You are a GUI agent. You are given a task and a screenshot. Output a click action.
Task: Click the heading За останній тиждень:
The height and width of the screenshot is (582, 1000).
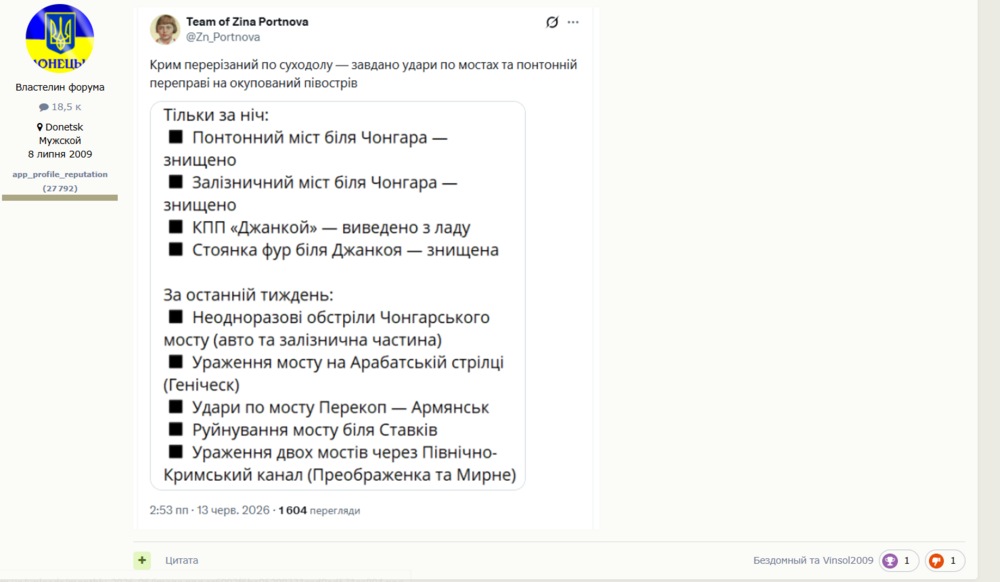pos(248,295)
